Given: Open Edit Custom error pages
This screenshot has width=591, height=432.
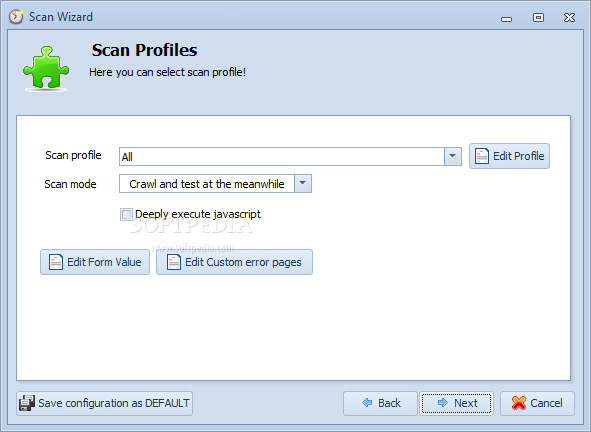Looking at the screenshot, I should pyautogui.click(x=234, y=262).
